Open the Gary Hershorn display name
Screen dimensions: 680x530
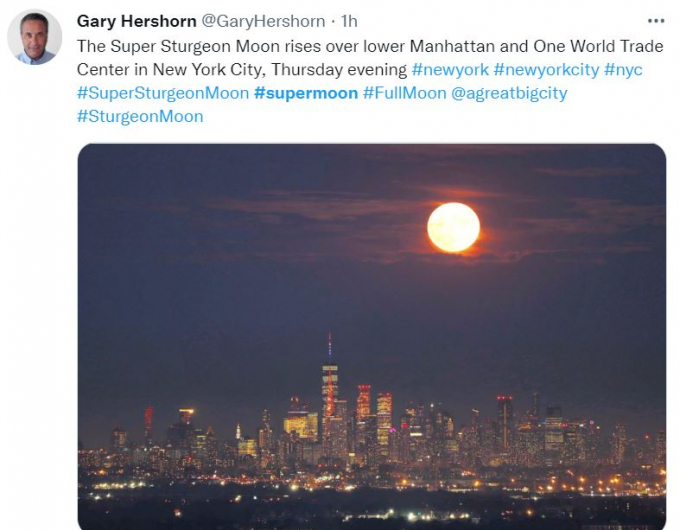137,21
